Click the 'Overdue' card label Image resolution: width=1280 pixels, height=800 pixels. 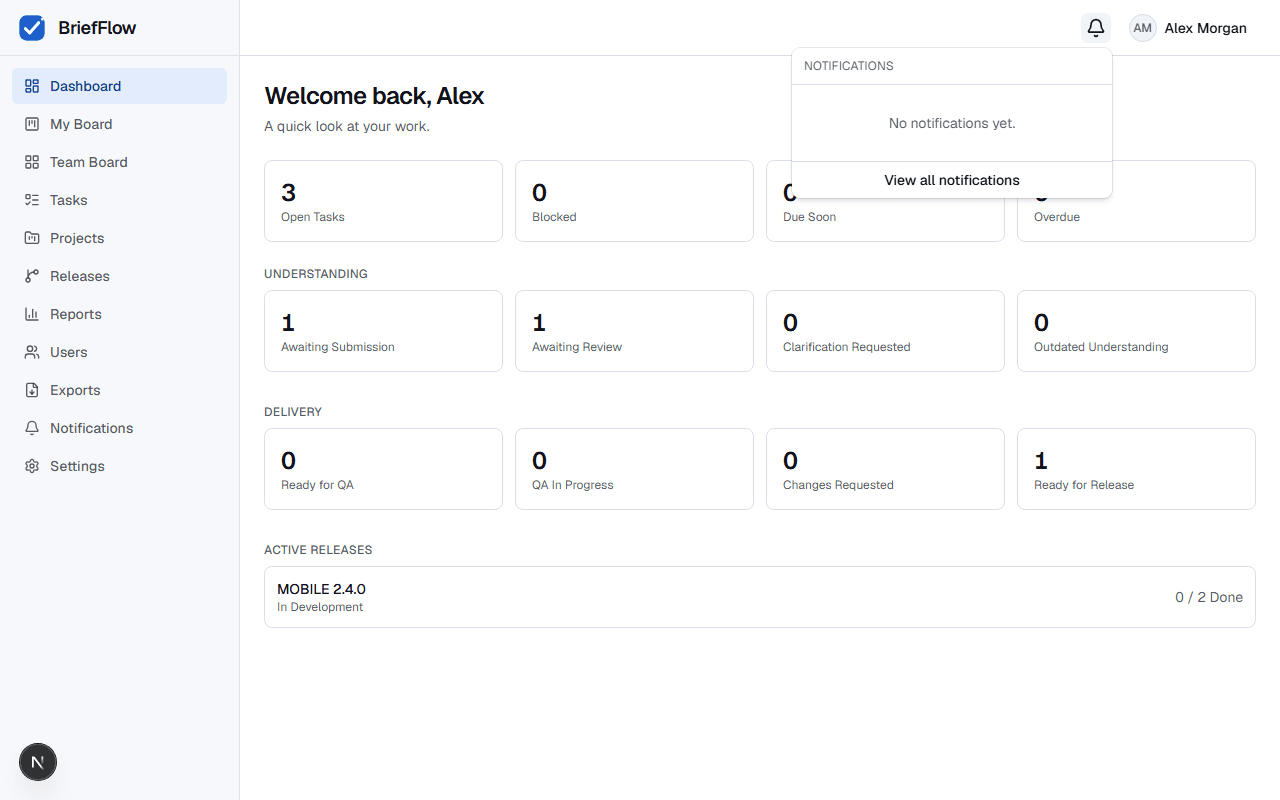click(1057, 217)
